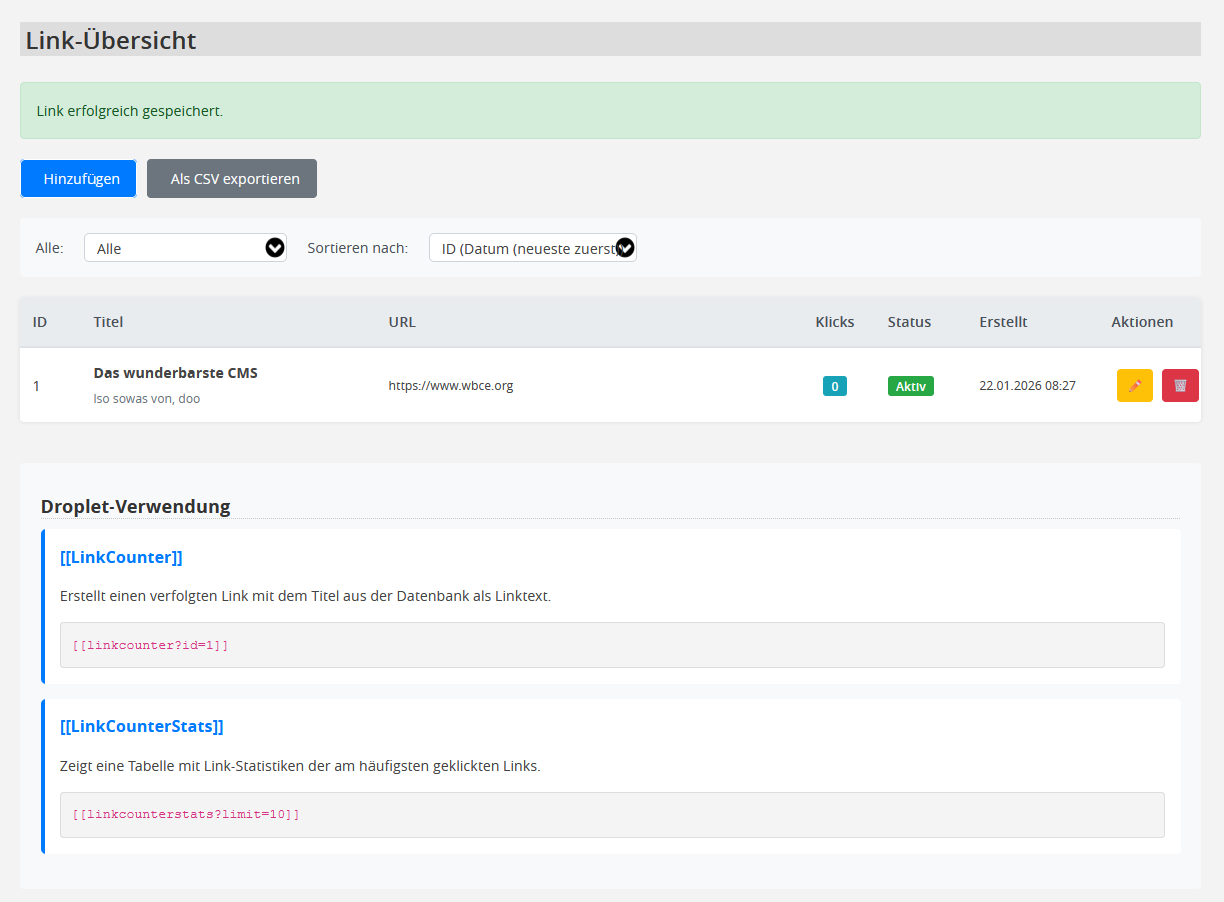Delete the link using the red trash icon
Image resolution: width=1224 pixels, height=902 pixels.
tap(1180, 385)
